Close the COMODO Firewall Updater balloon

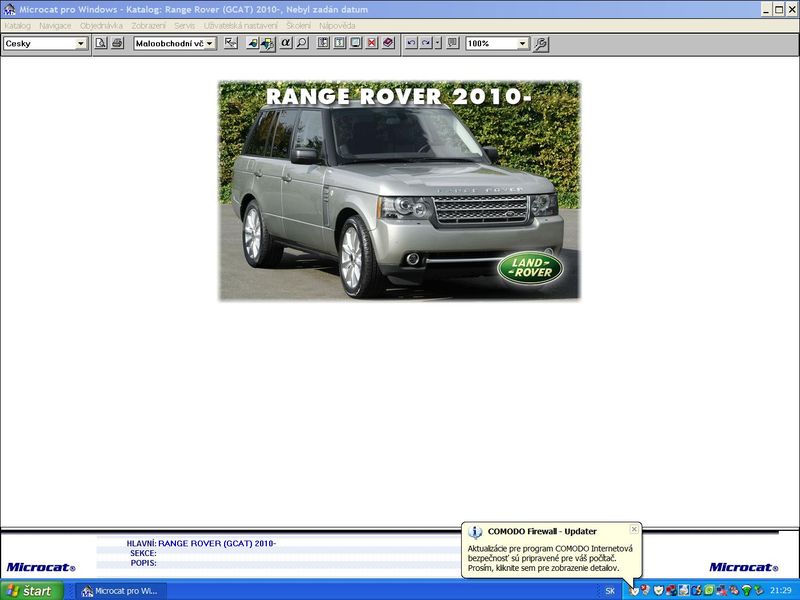pos(634,529)
